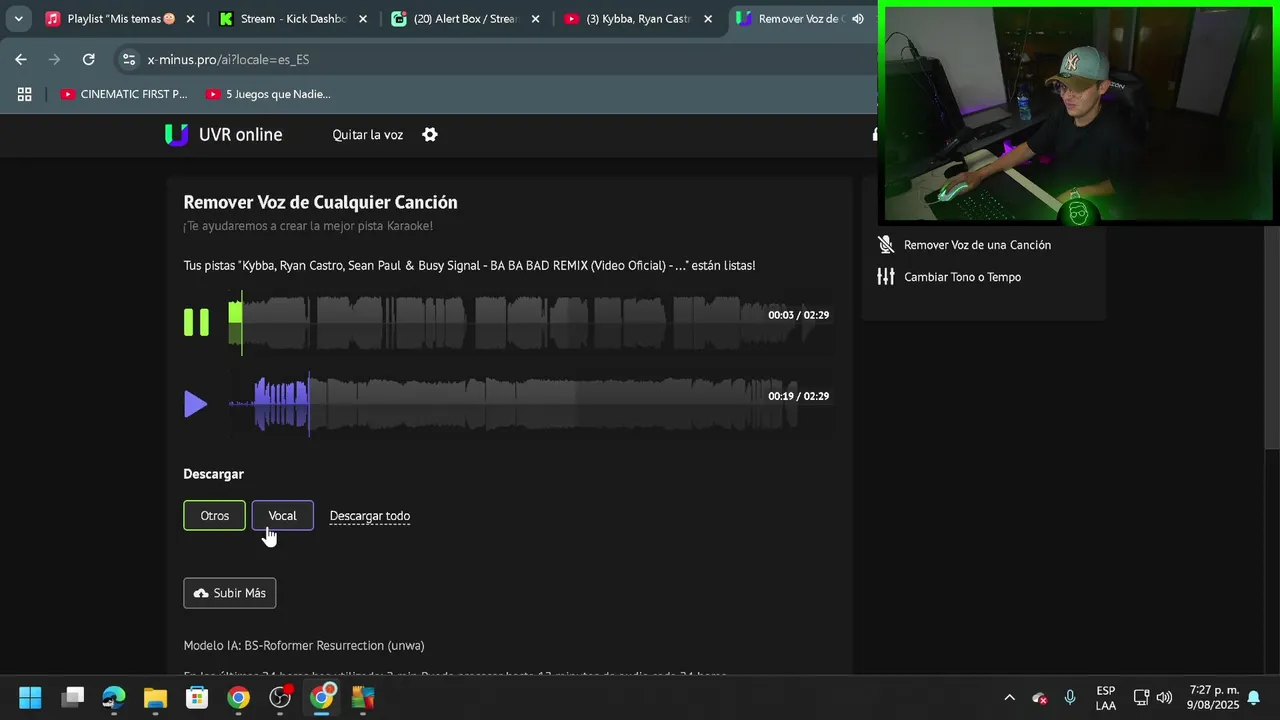The width and height of the screenshot is (1280, 720).
Task: Open the Quitar la voz menu
Action: pyautogui.click(x=368, y=135)
